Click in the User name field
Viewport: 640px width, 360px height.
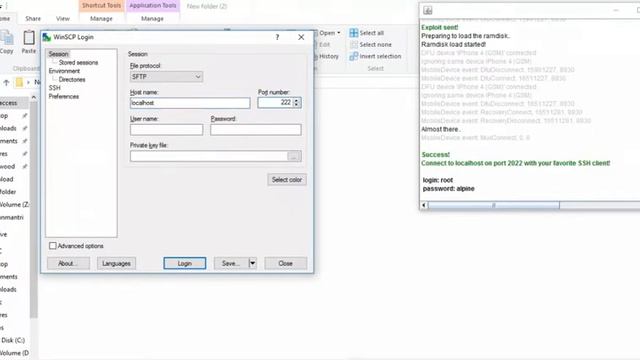167,130
